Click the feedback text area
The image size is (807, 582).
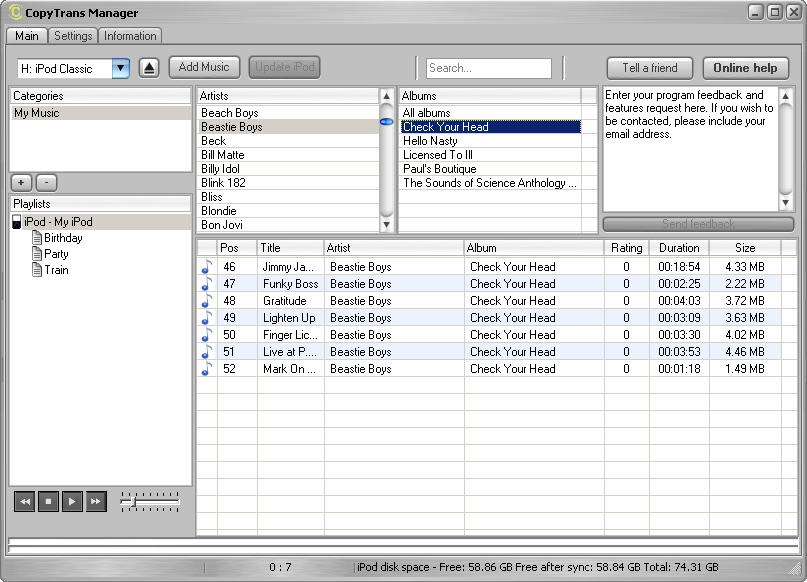tap(690, 149)
